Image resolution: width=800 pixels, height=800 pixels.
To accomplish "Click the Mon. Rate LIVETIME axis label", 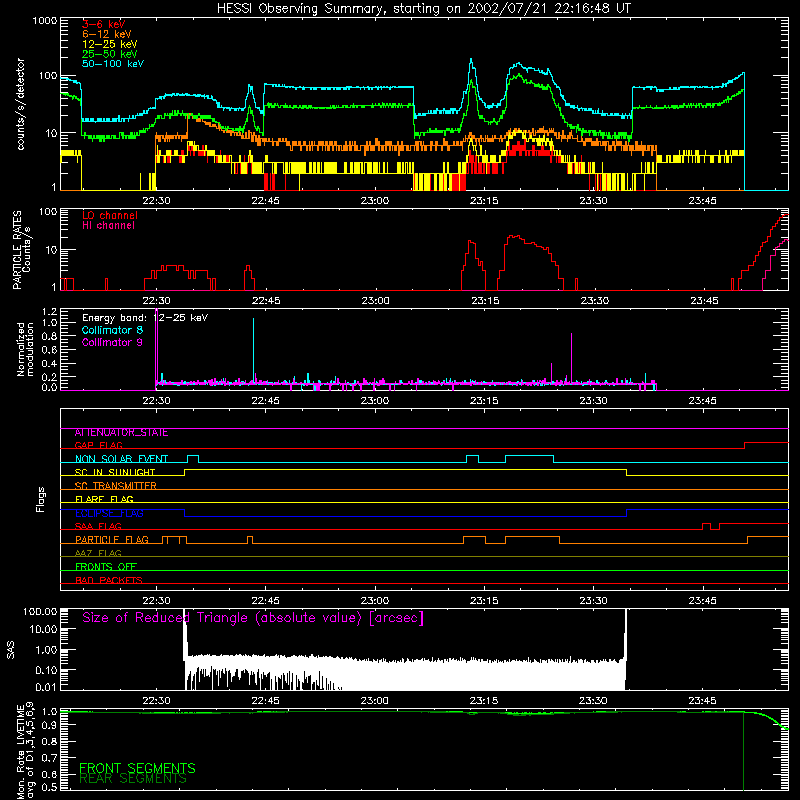I will 25,751.
